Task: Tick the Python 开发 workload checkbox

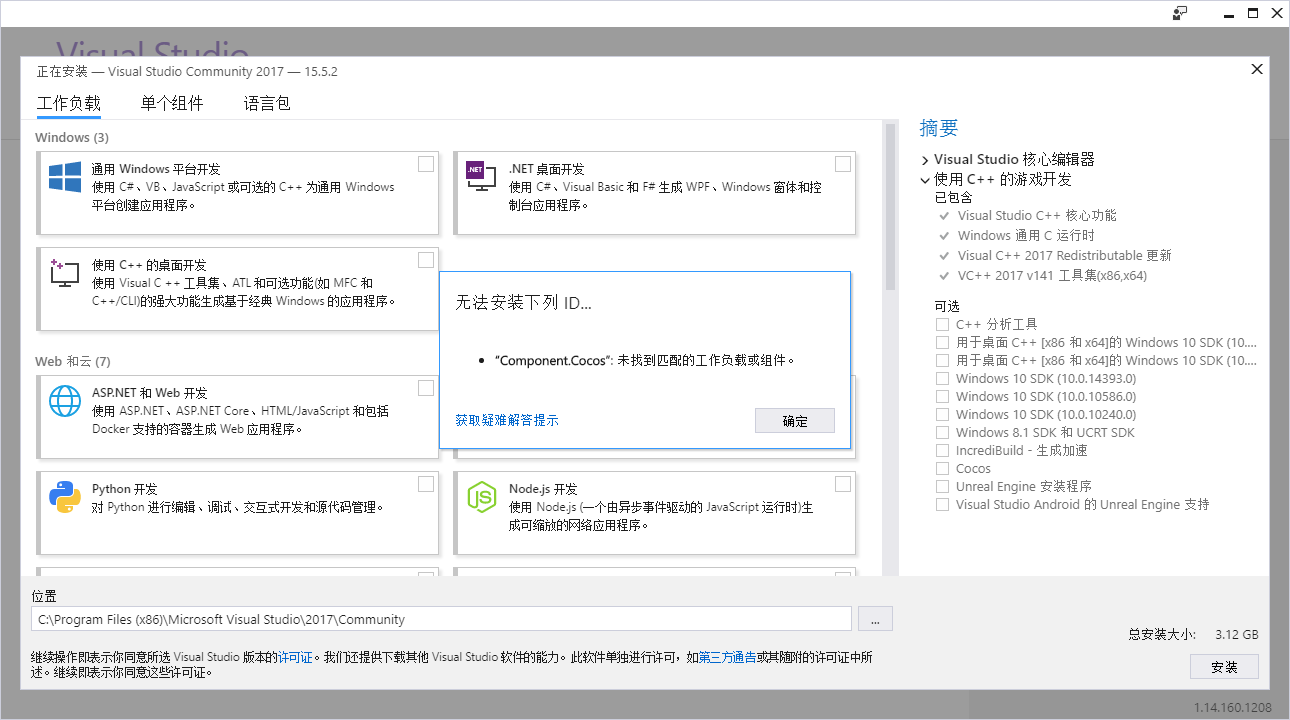Action: (x=426, y=484)
